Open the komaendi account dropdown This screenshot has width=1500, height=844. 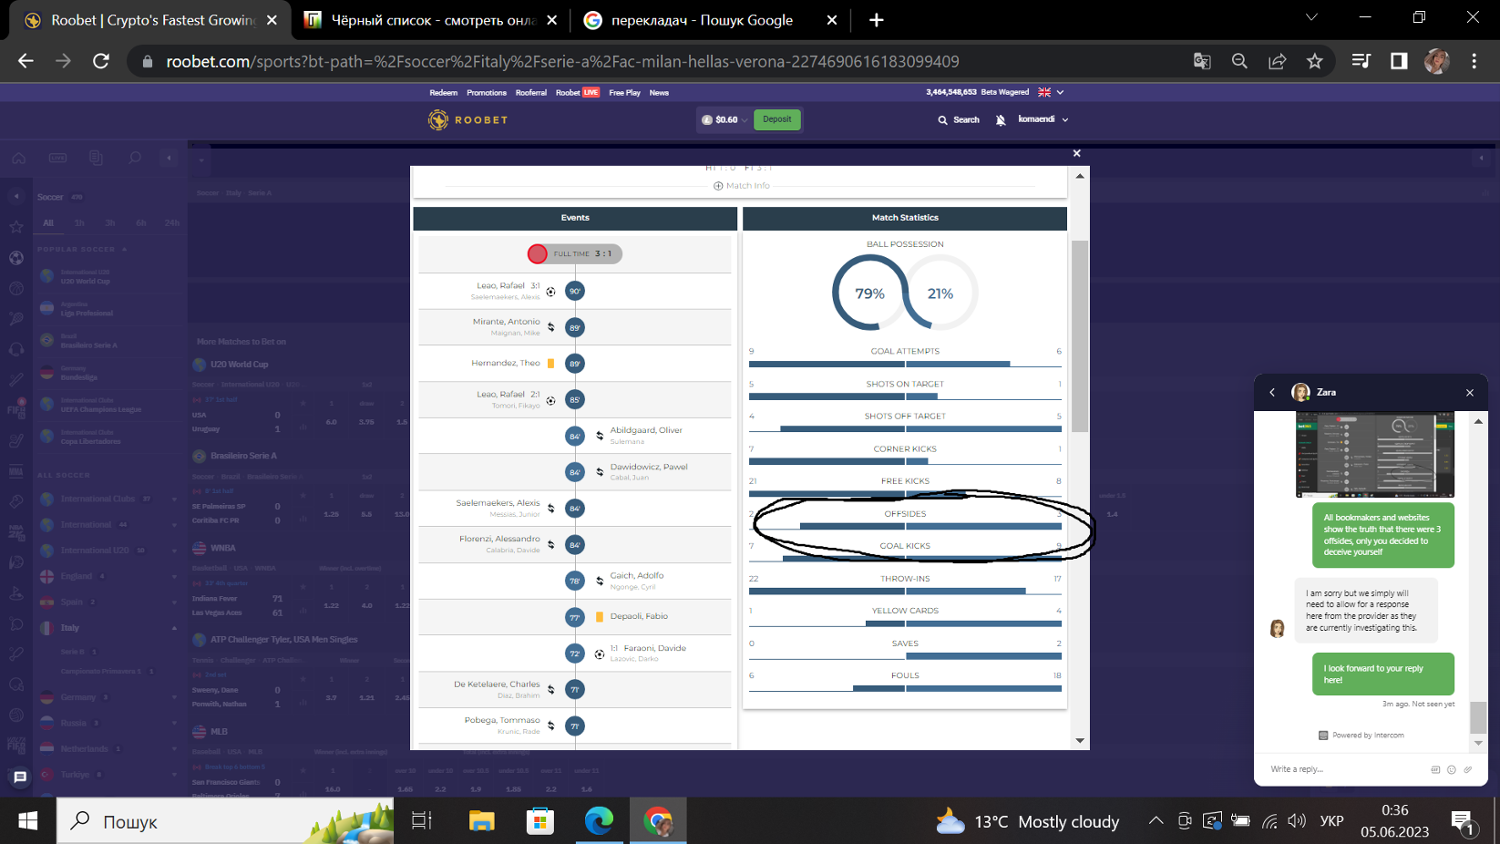(1043, 120)
